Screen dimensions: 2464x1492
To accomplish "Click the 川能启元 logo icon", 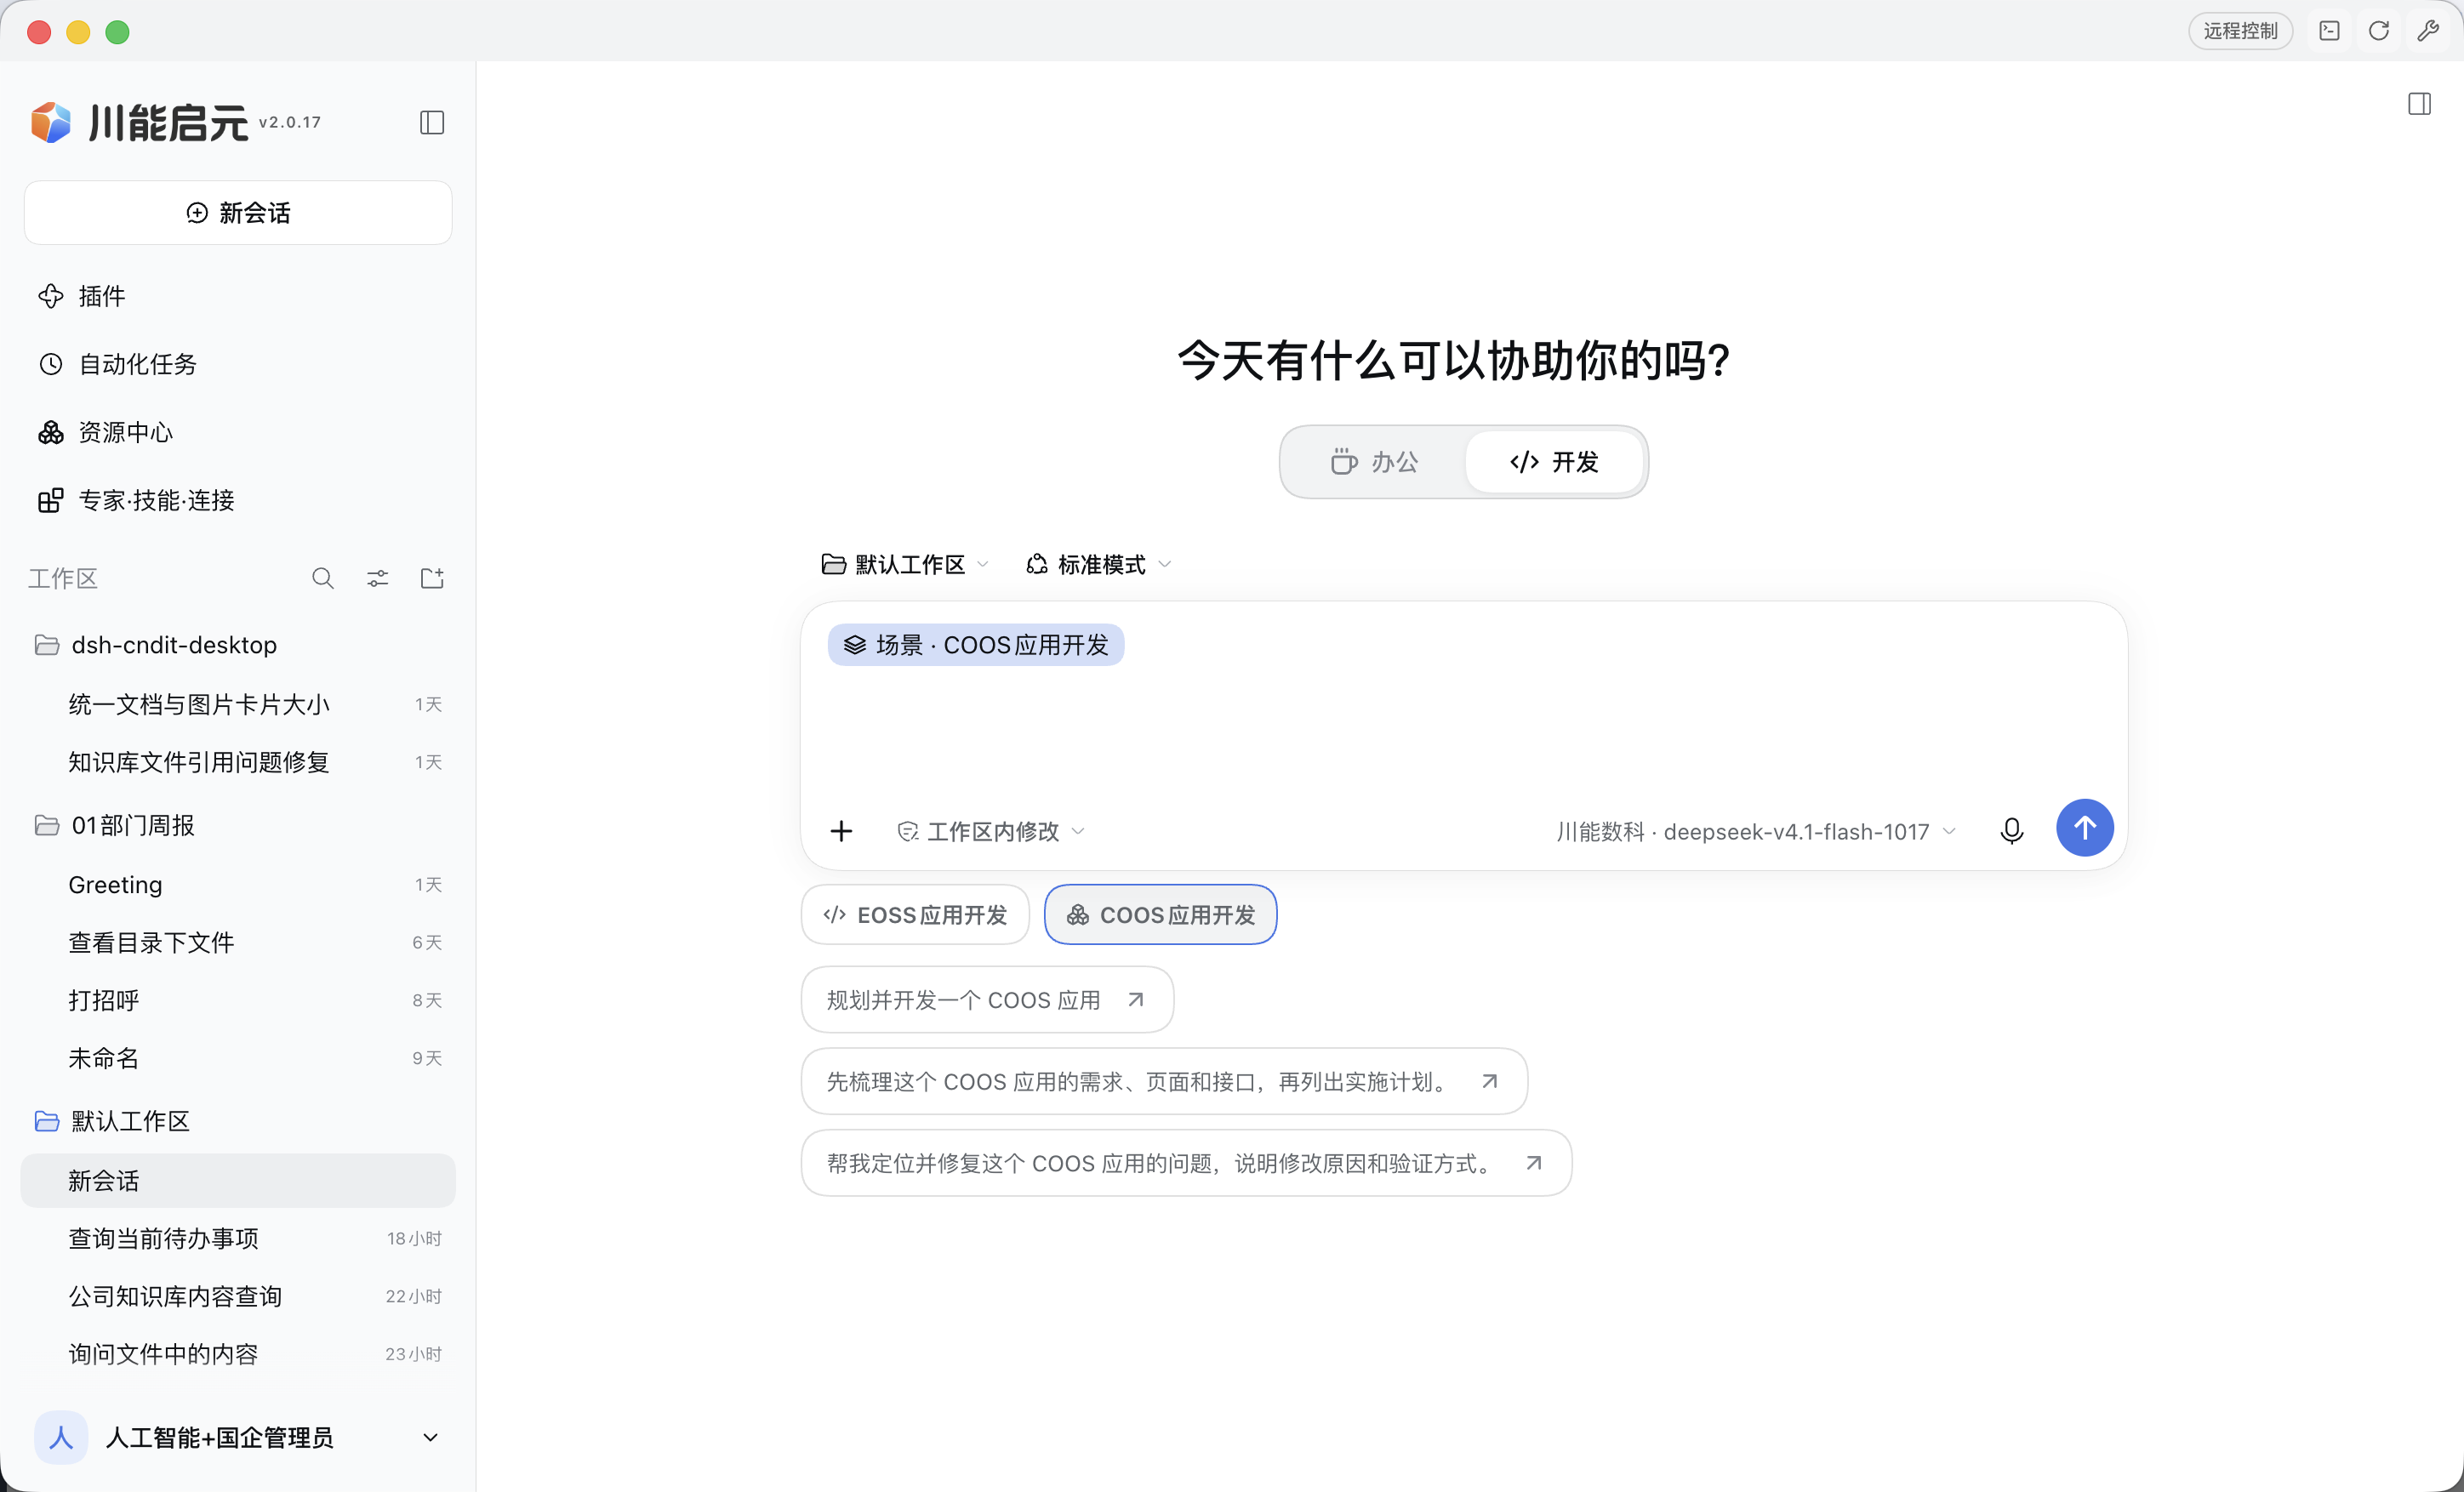I will [x=51, y=122].
